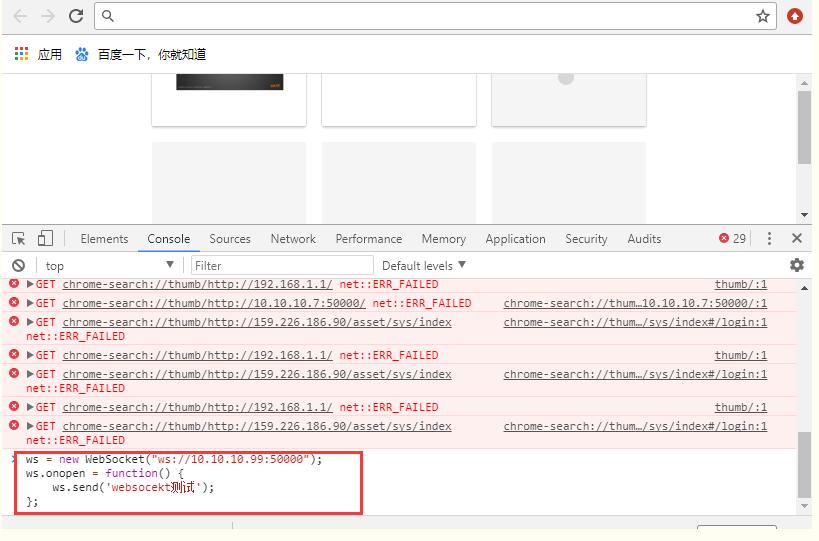The width and height of the screenshot is (819, 541).
Task: Open the Default levels dropdown
Action: 424,265
